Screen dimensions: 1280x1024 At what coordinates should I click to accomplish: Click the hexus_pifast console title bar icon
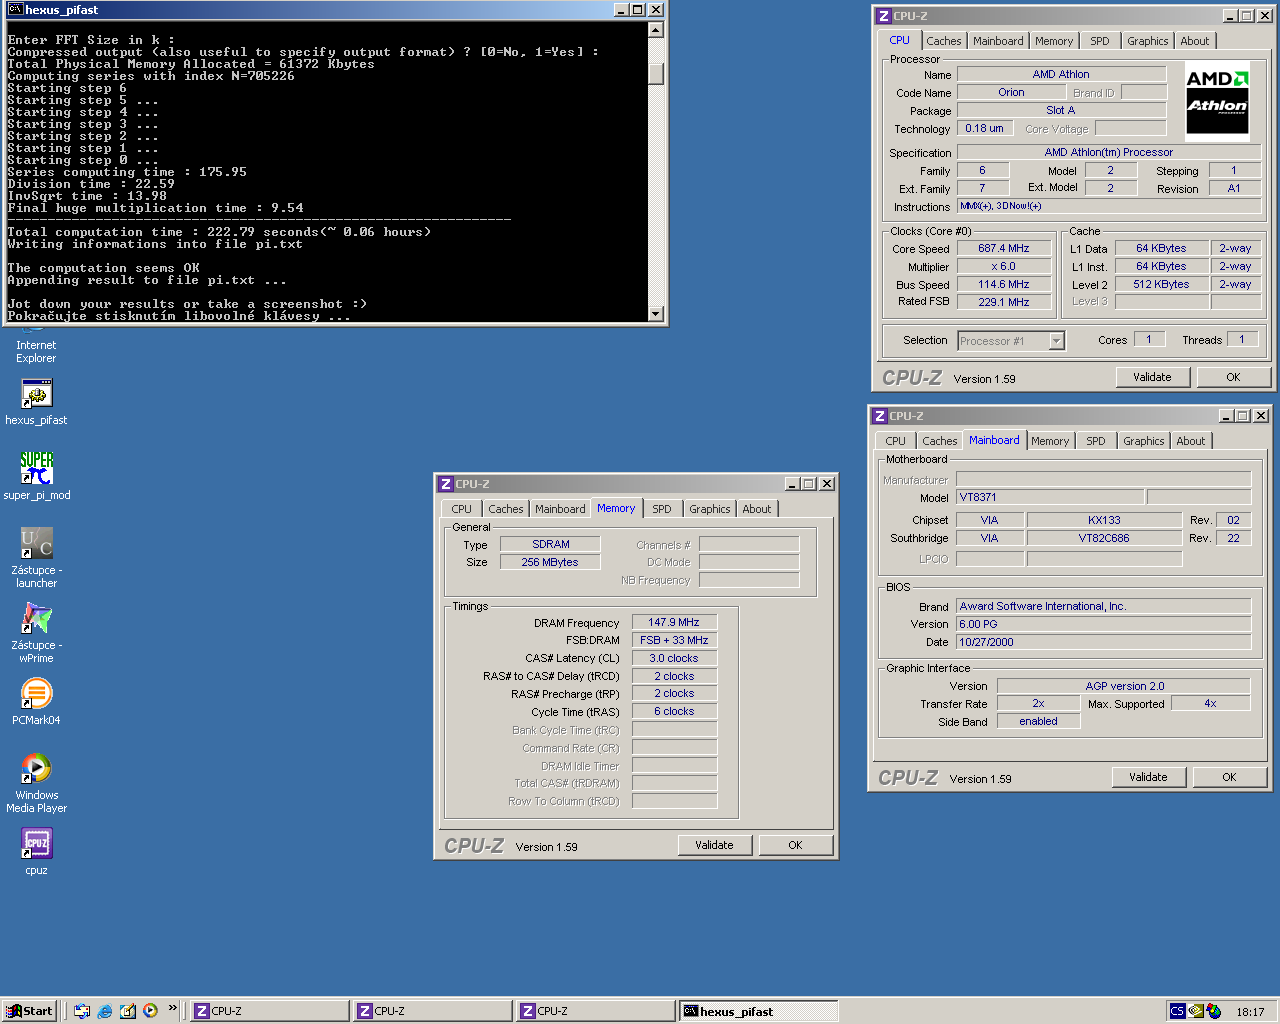(x=15, y=9)
